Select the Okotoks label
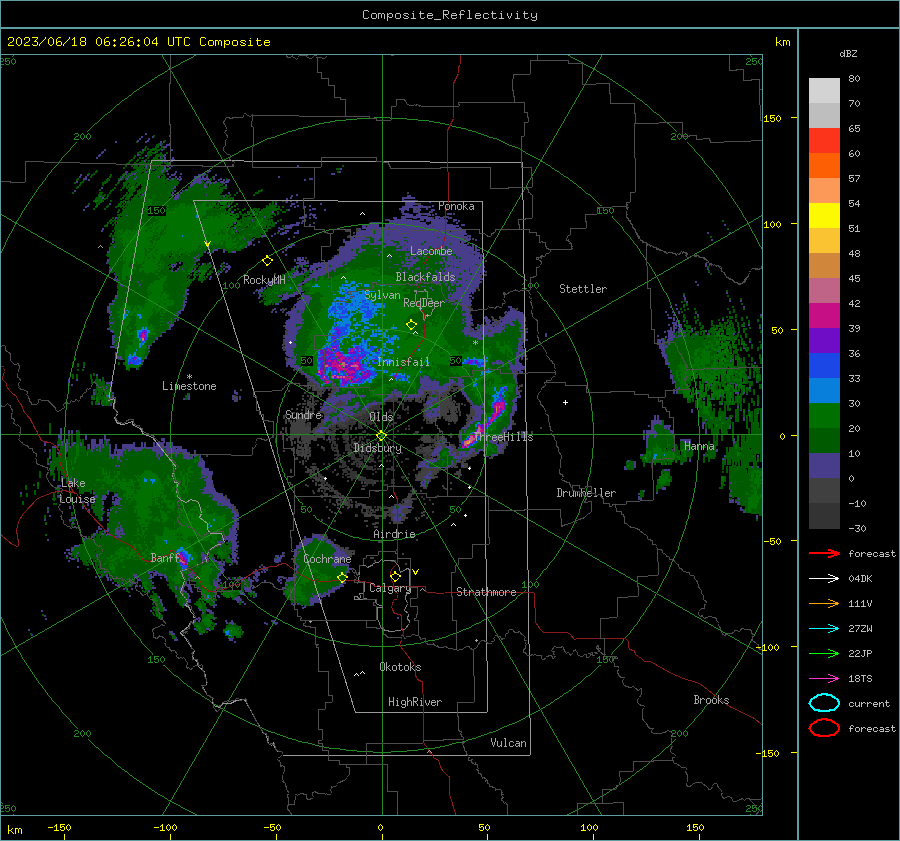The width and height of the screenshot is (900, 841). [x=400, y=667]
